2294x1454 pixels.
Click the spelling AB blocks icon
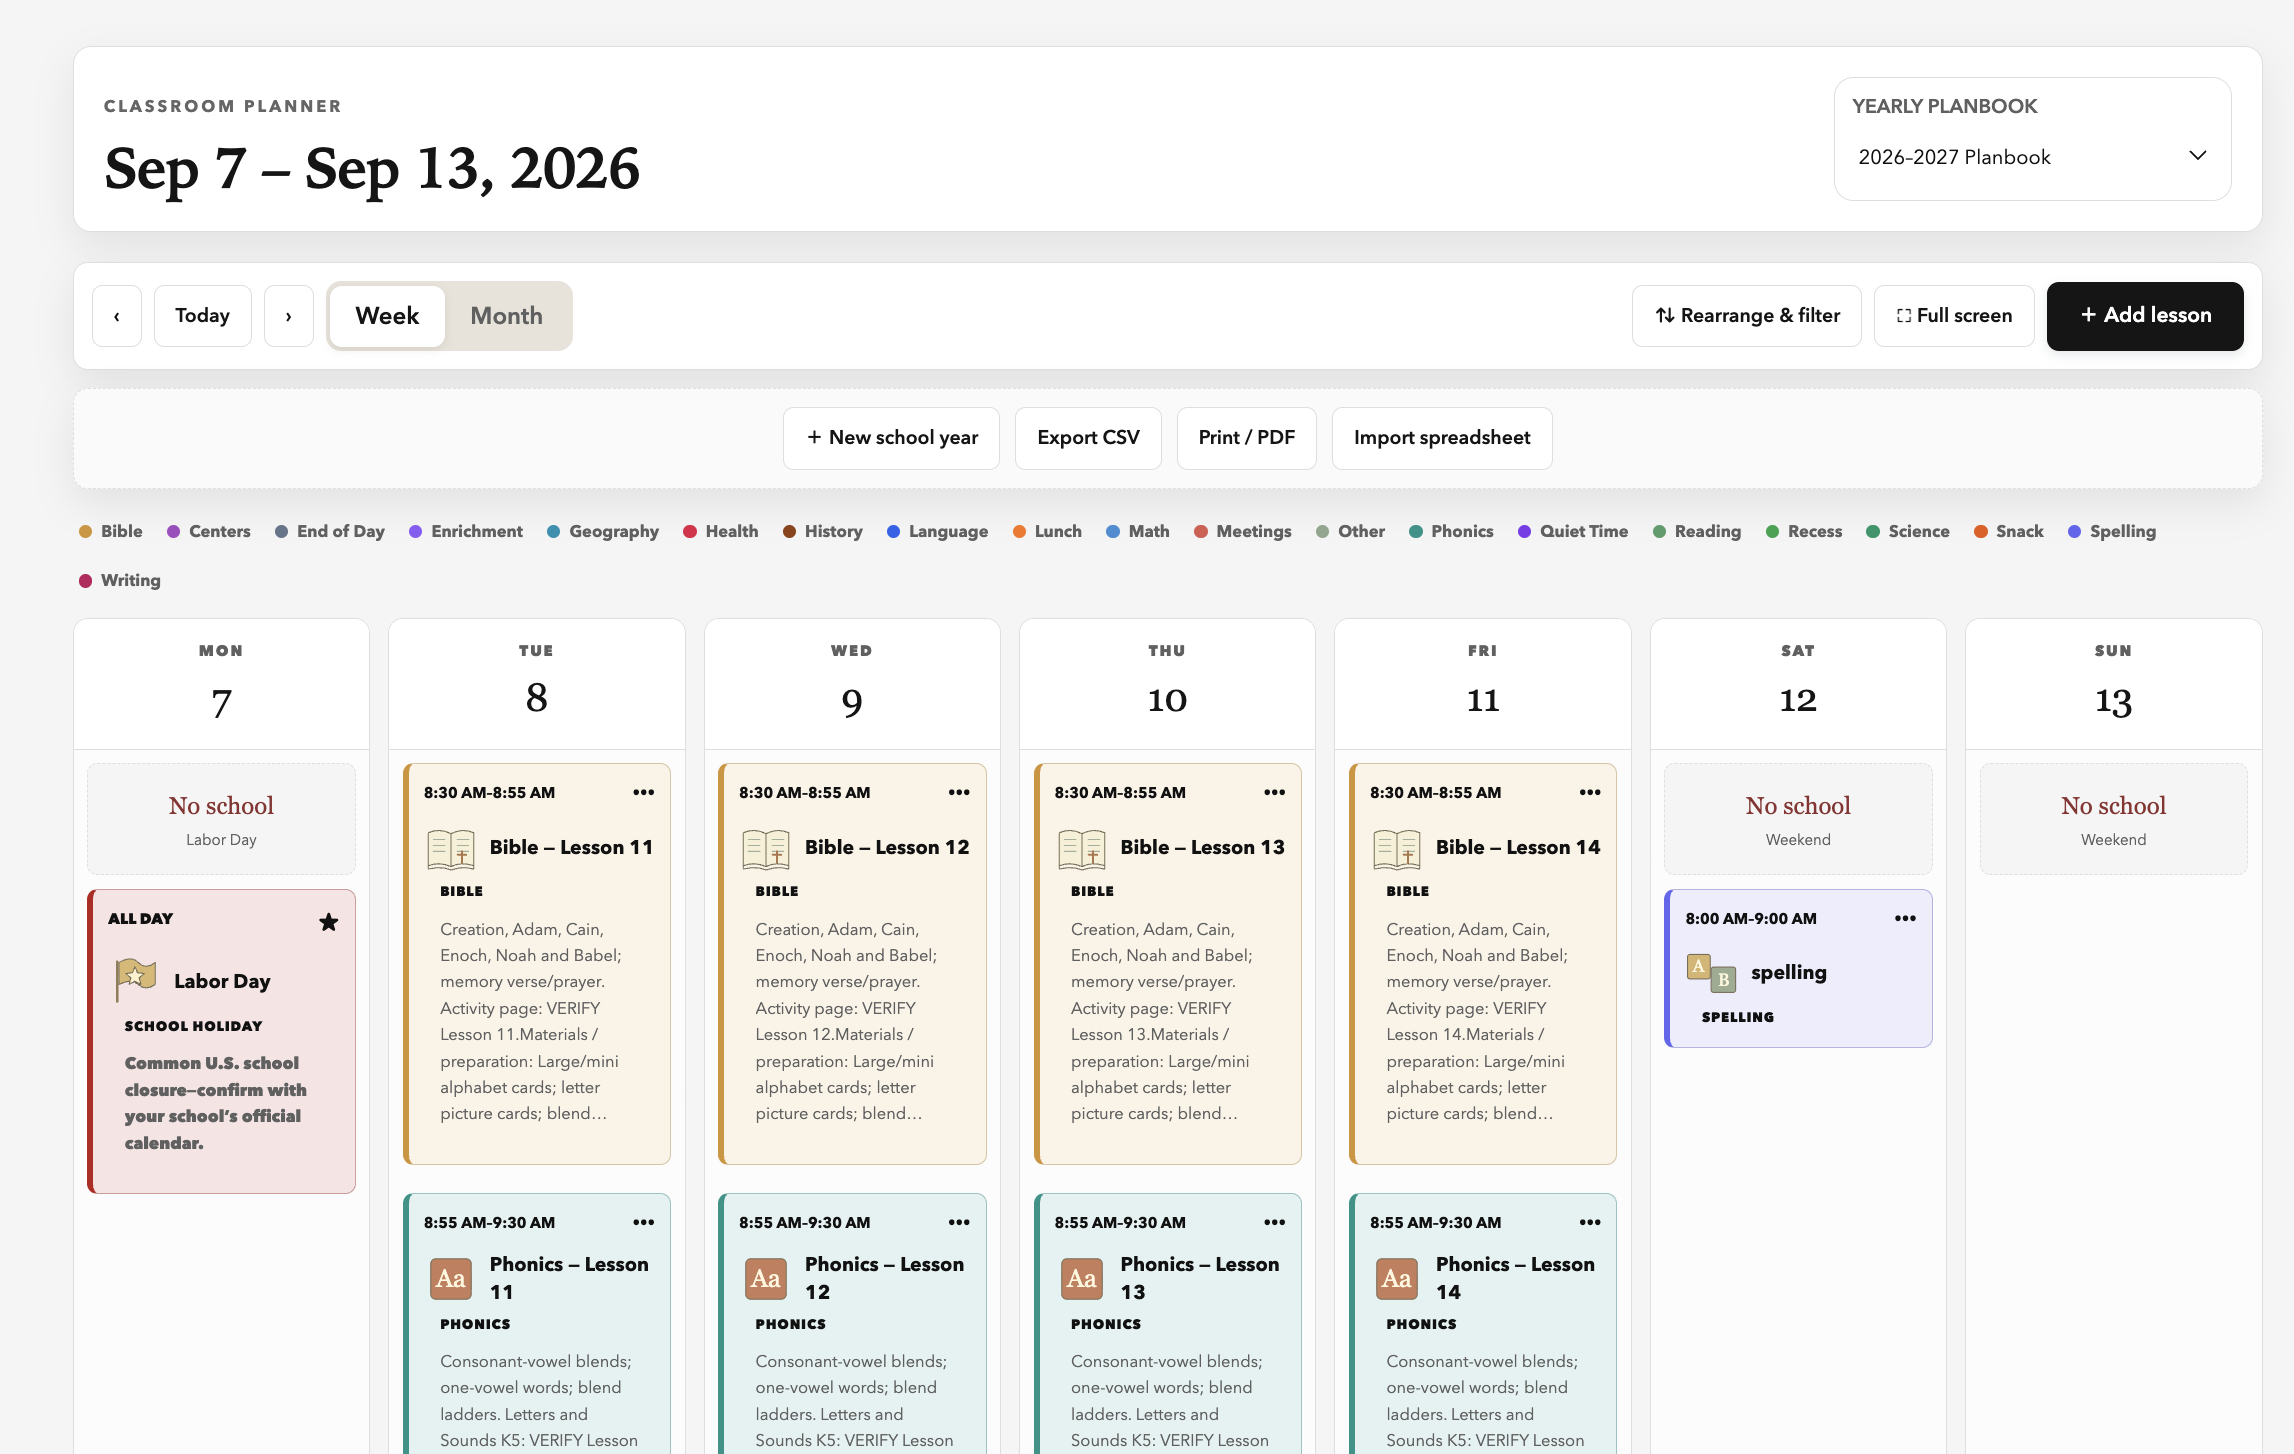tap(1712, 973)
